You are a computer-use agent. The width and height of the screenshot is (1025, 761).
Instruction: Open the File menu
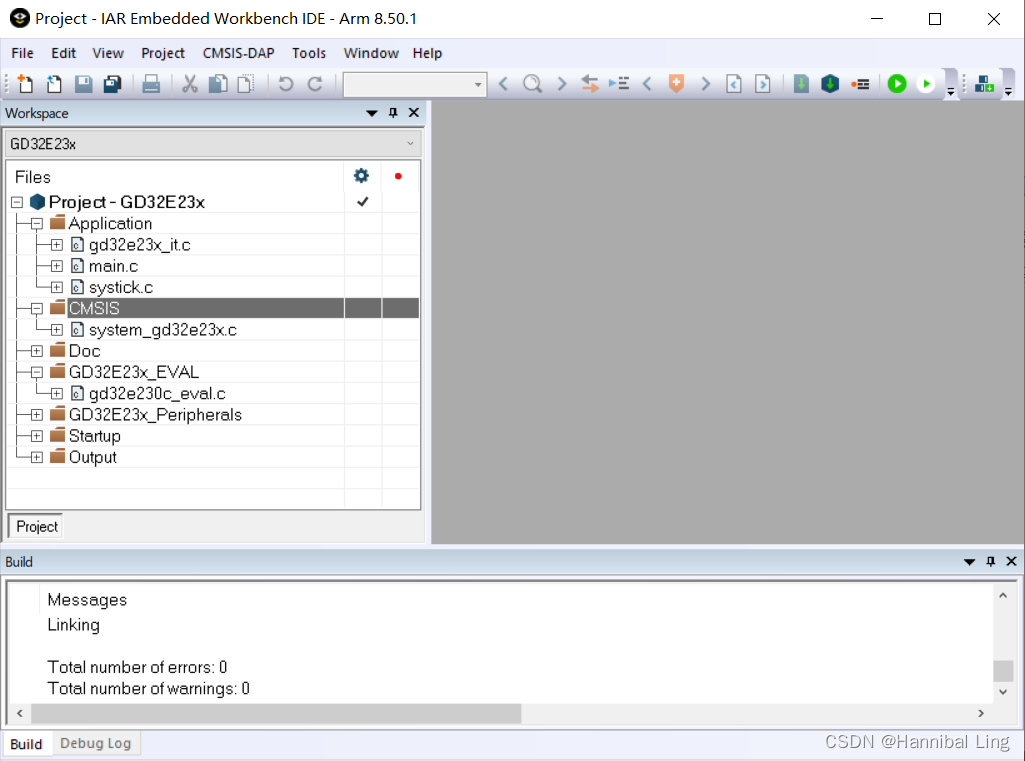[22, 53]
